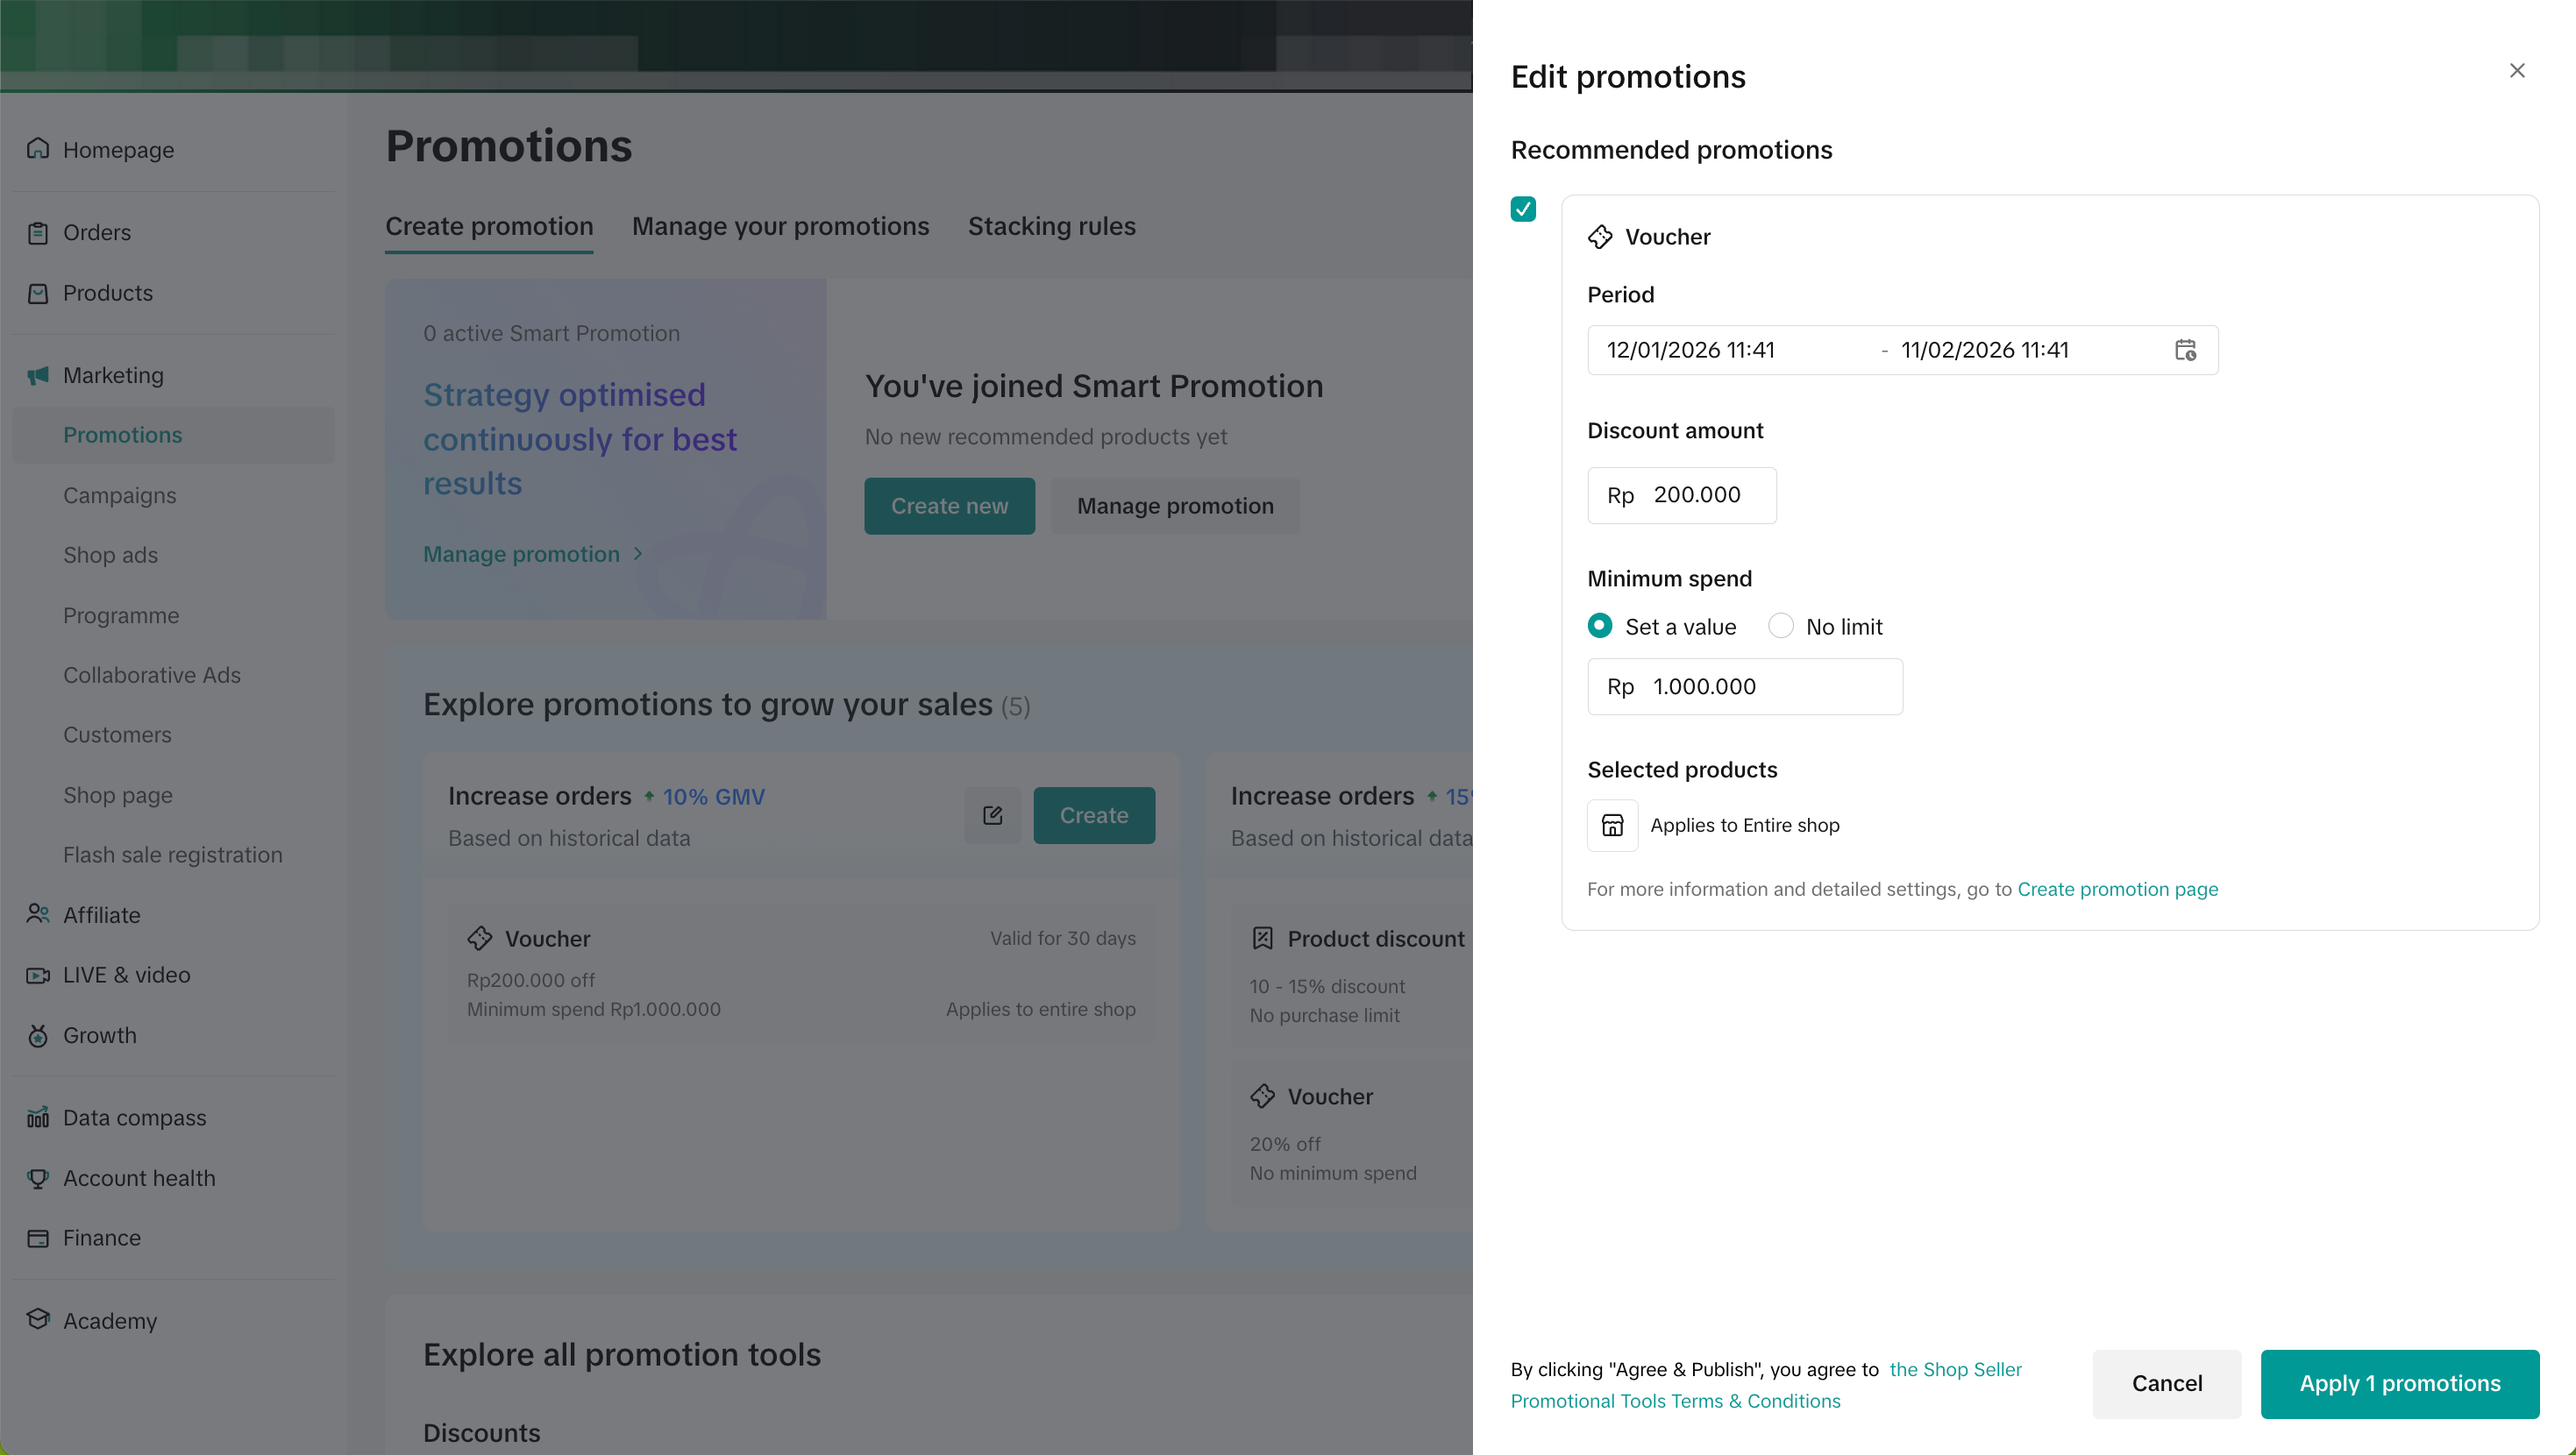The image size is (2576, 1455).
Task: Click Apply 1 promotions button
Action: 2398,1383
